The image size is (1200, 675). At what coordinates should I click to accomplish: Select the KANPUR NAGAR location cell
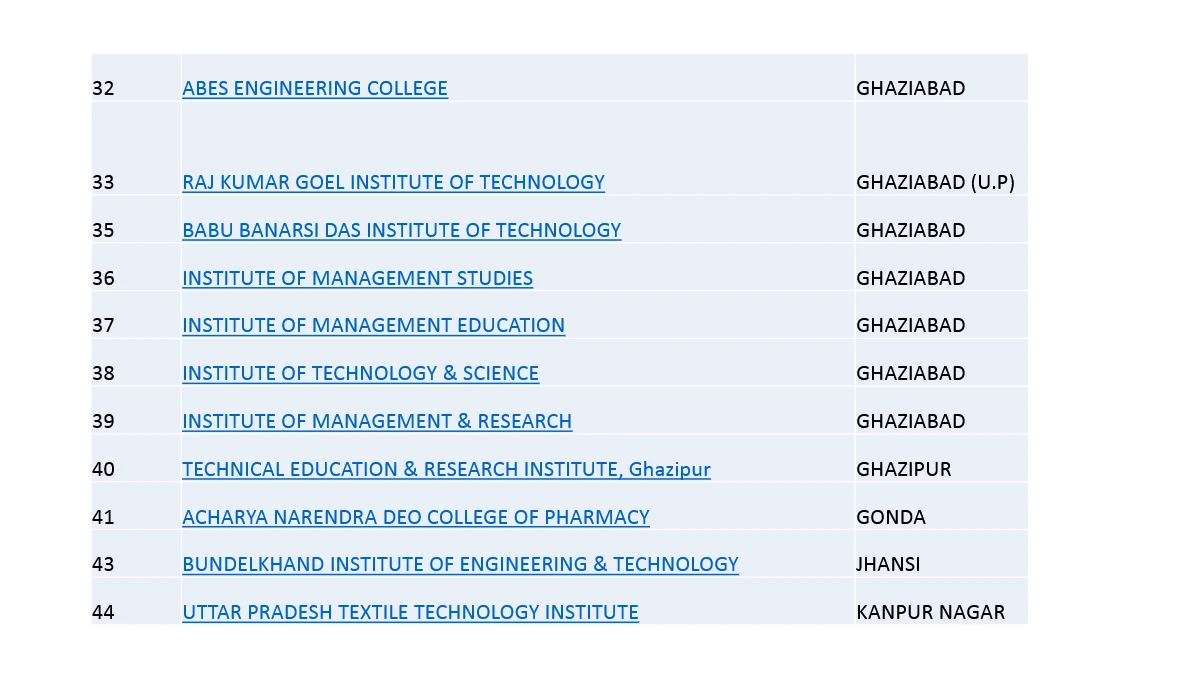tap(930, 612)
